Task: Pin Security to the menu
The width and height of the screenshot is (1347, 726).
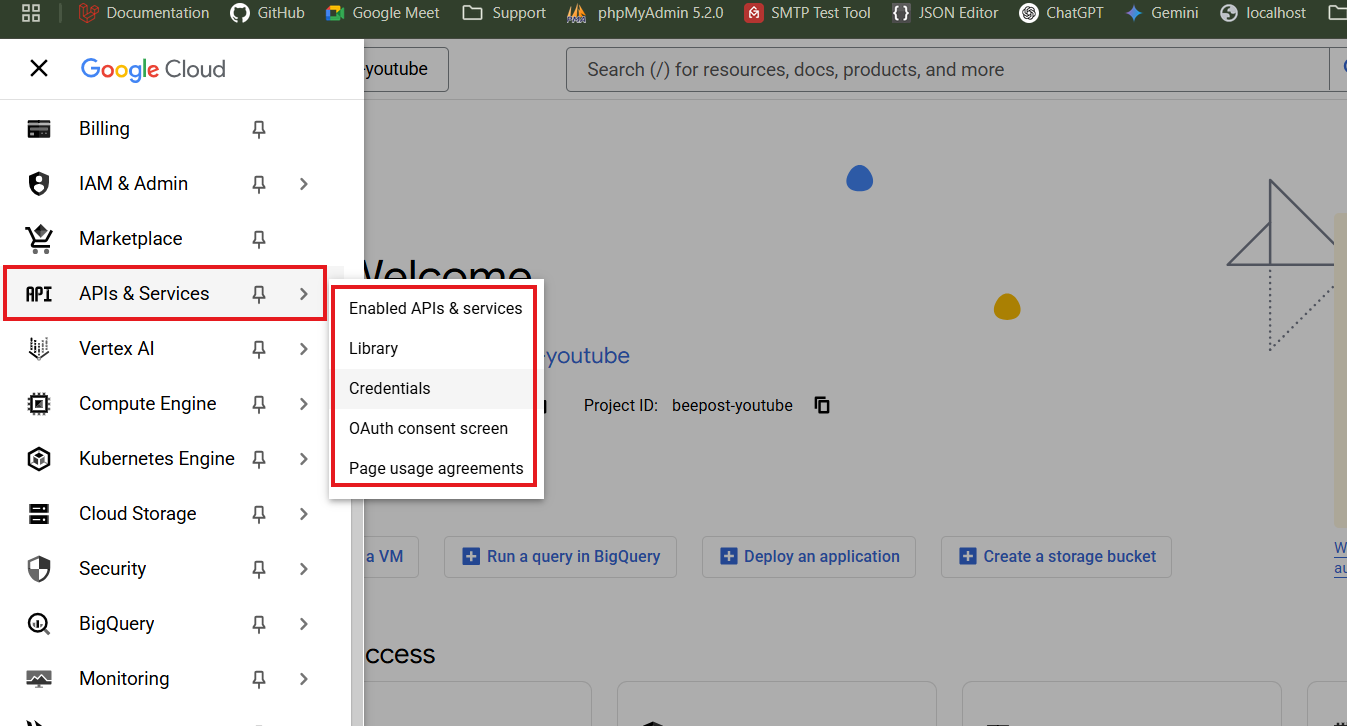Action: point(259,569)
